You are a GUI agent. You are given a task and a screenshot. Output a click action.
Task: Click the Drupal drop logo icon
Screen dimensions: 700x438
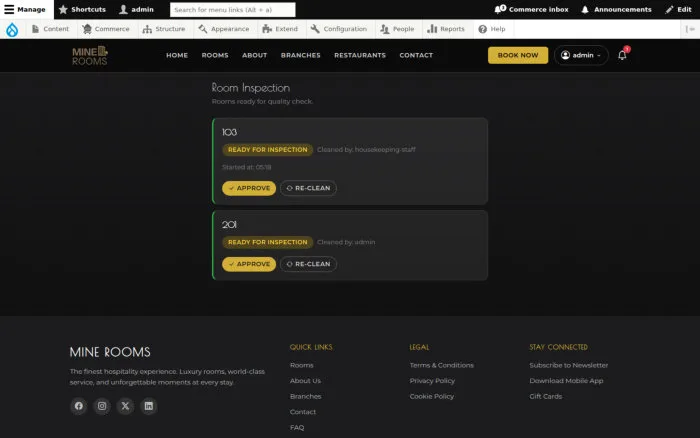click(12, 29)
